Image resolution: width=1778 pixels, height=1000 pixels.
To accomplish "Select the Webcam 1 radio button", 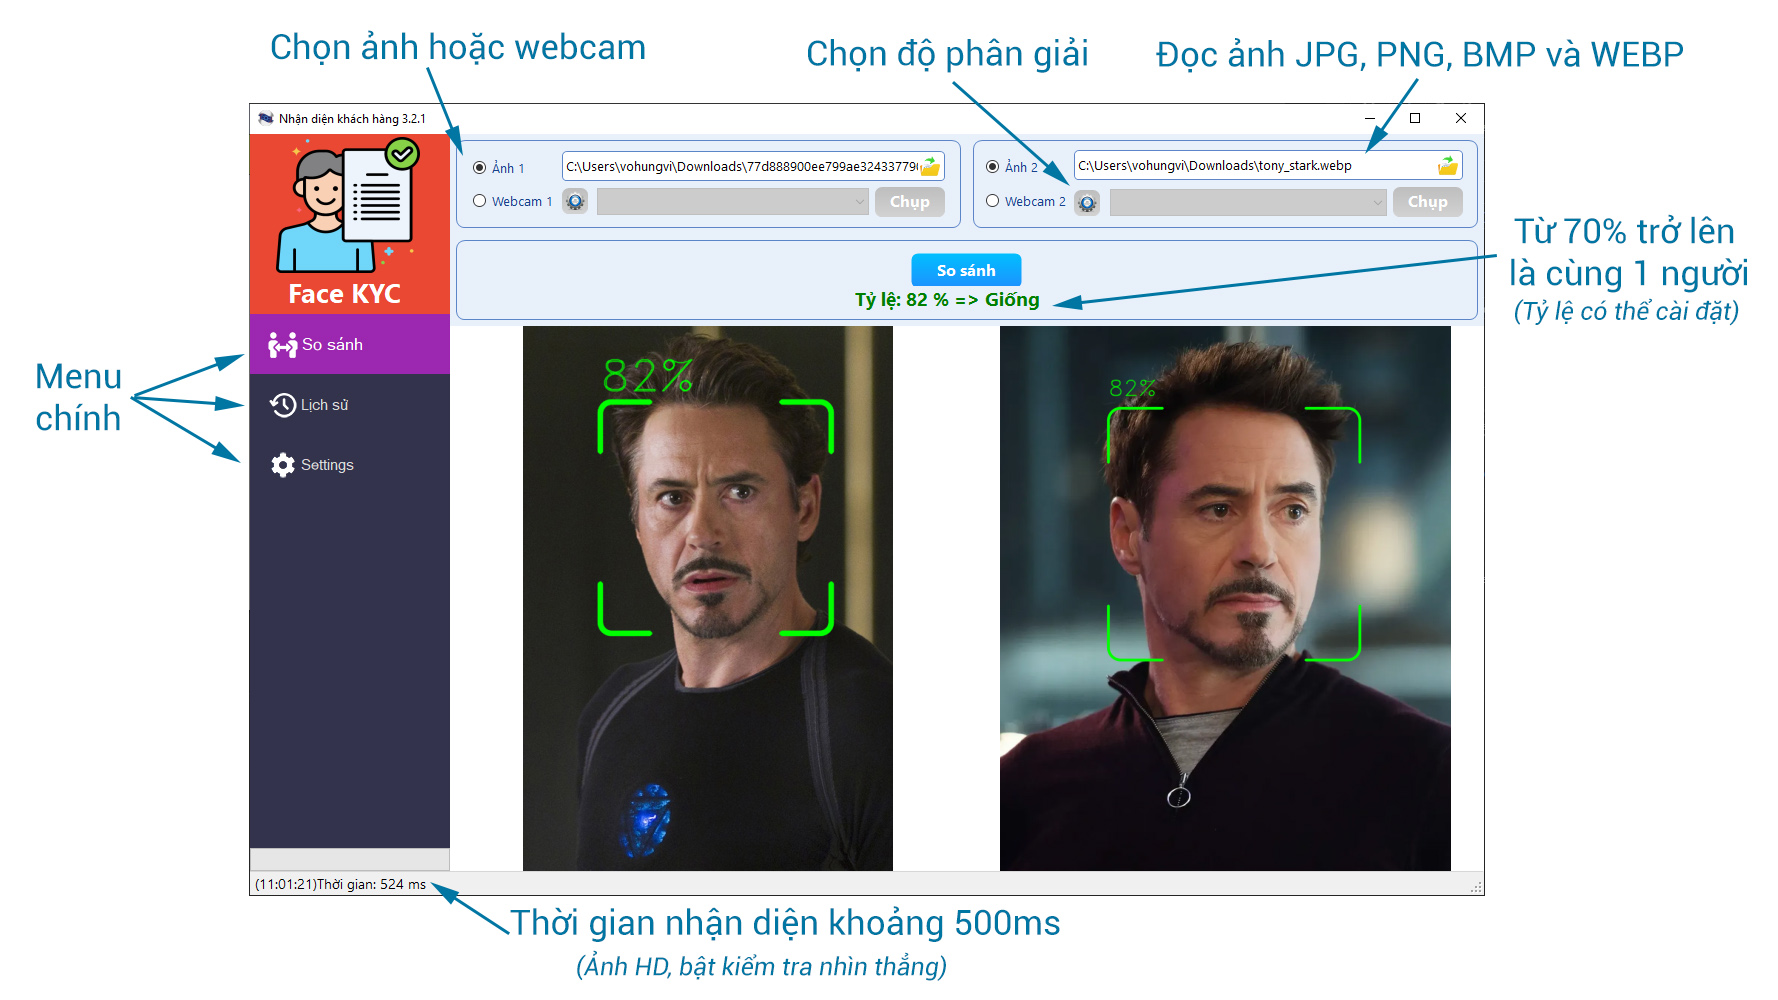I will tap(480, 201).
